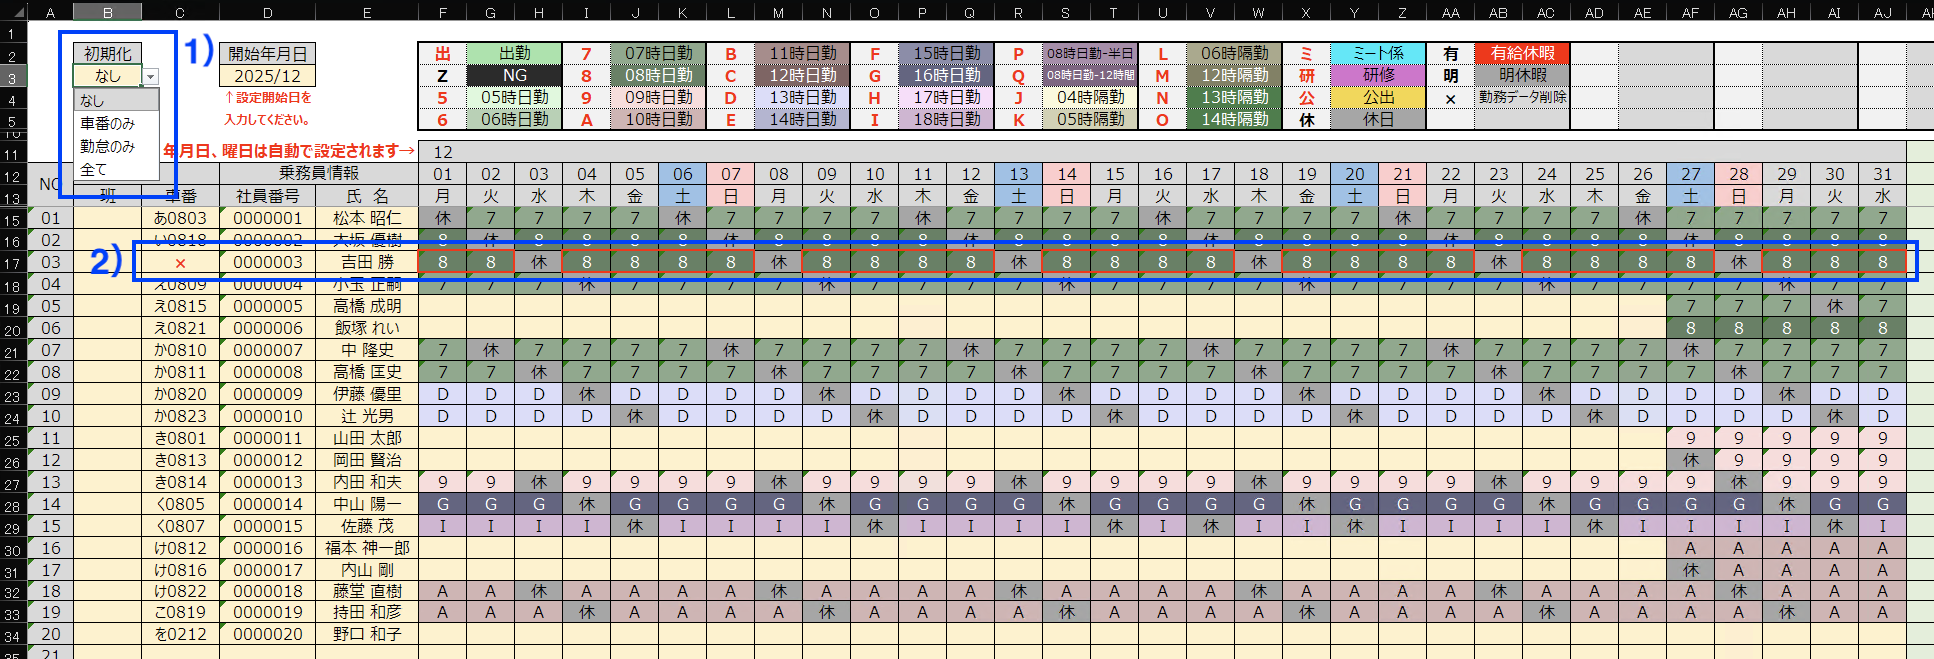Click the red × mark in row 03

coord(180,263)
